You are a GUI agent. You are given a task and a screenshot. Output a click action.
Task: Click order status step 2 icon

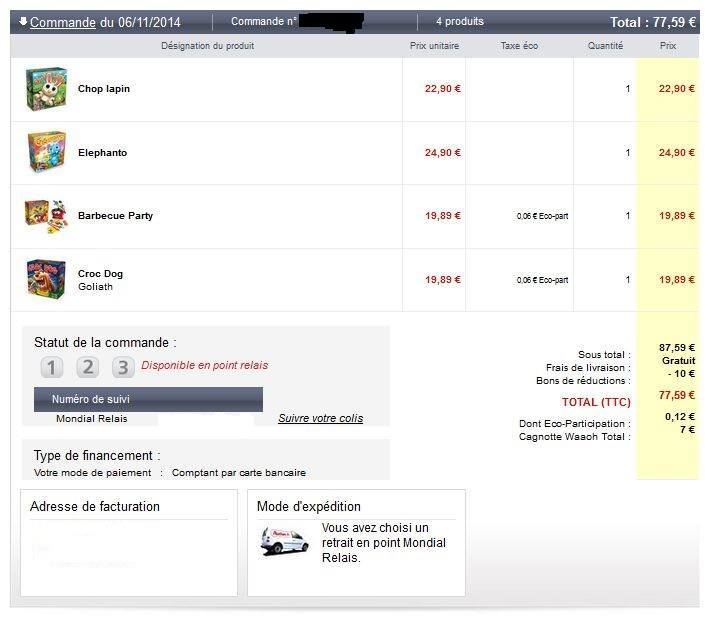(x=88, y=367)
